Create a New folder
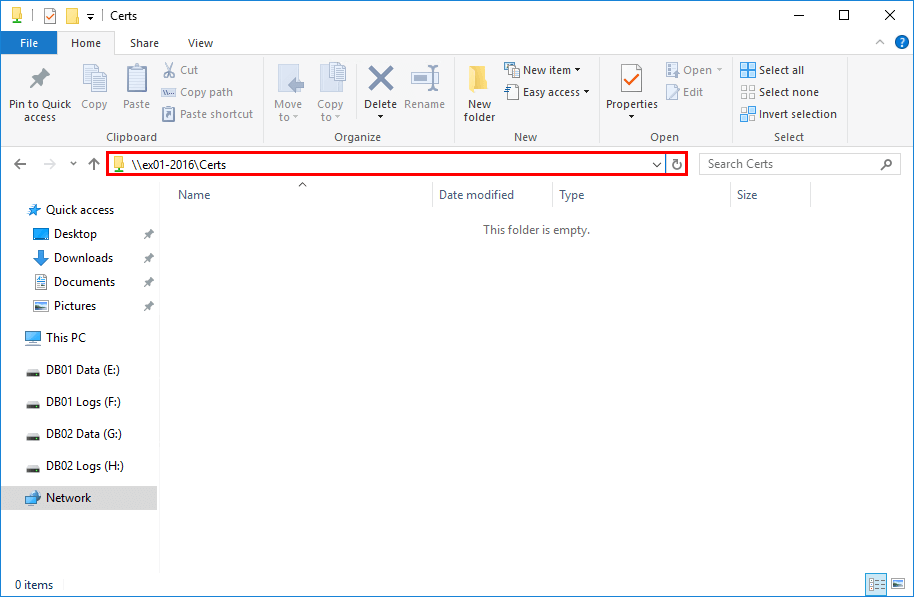914x597 pixels. 479,93
